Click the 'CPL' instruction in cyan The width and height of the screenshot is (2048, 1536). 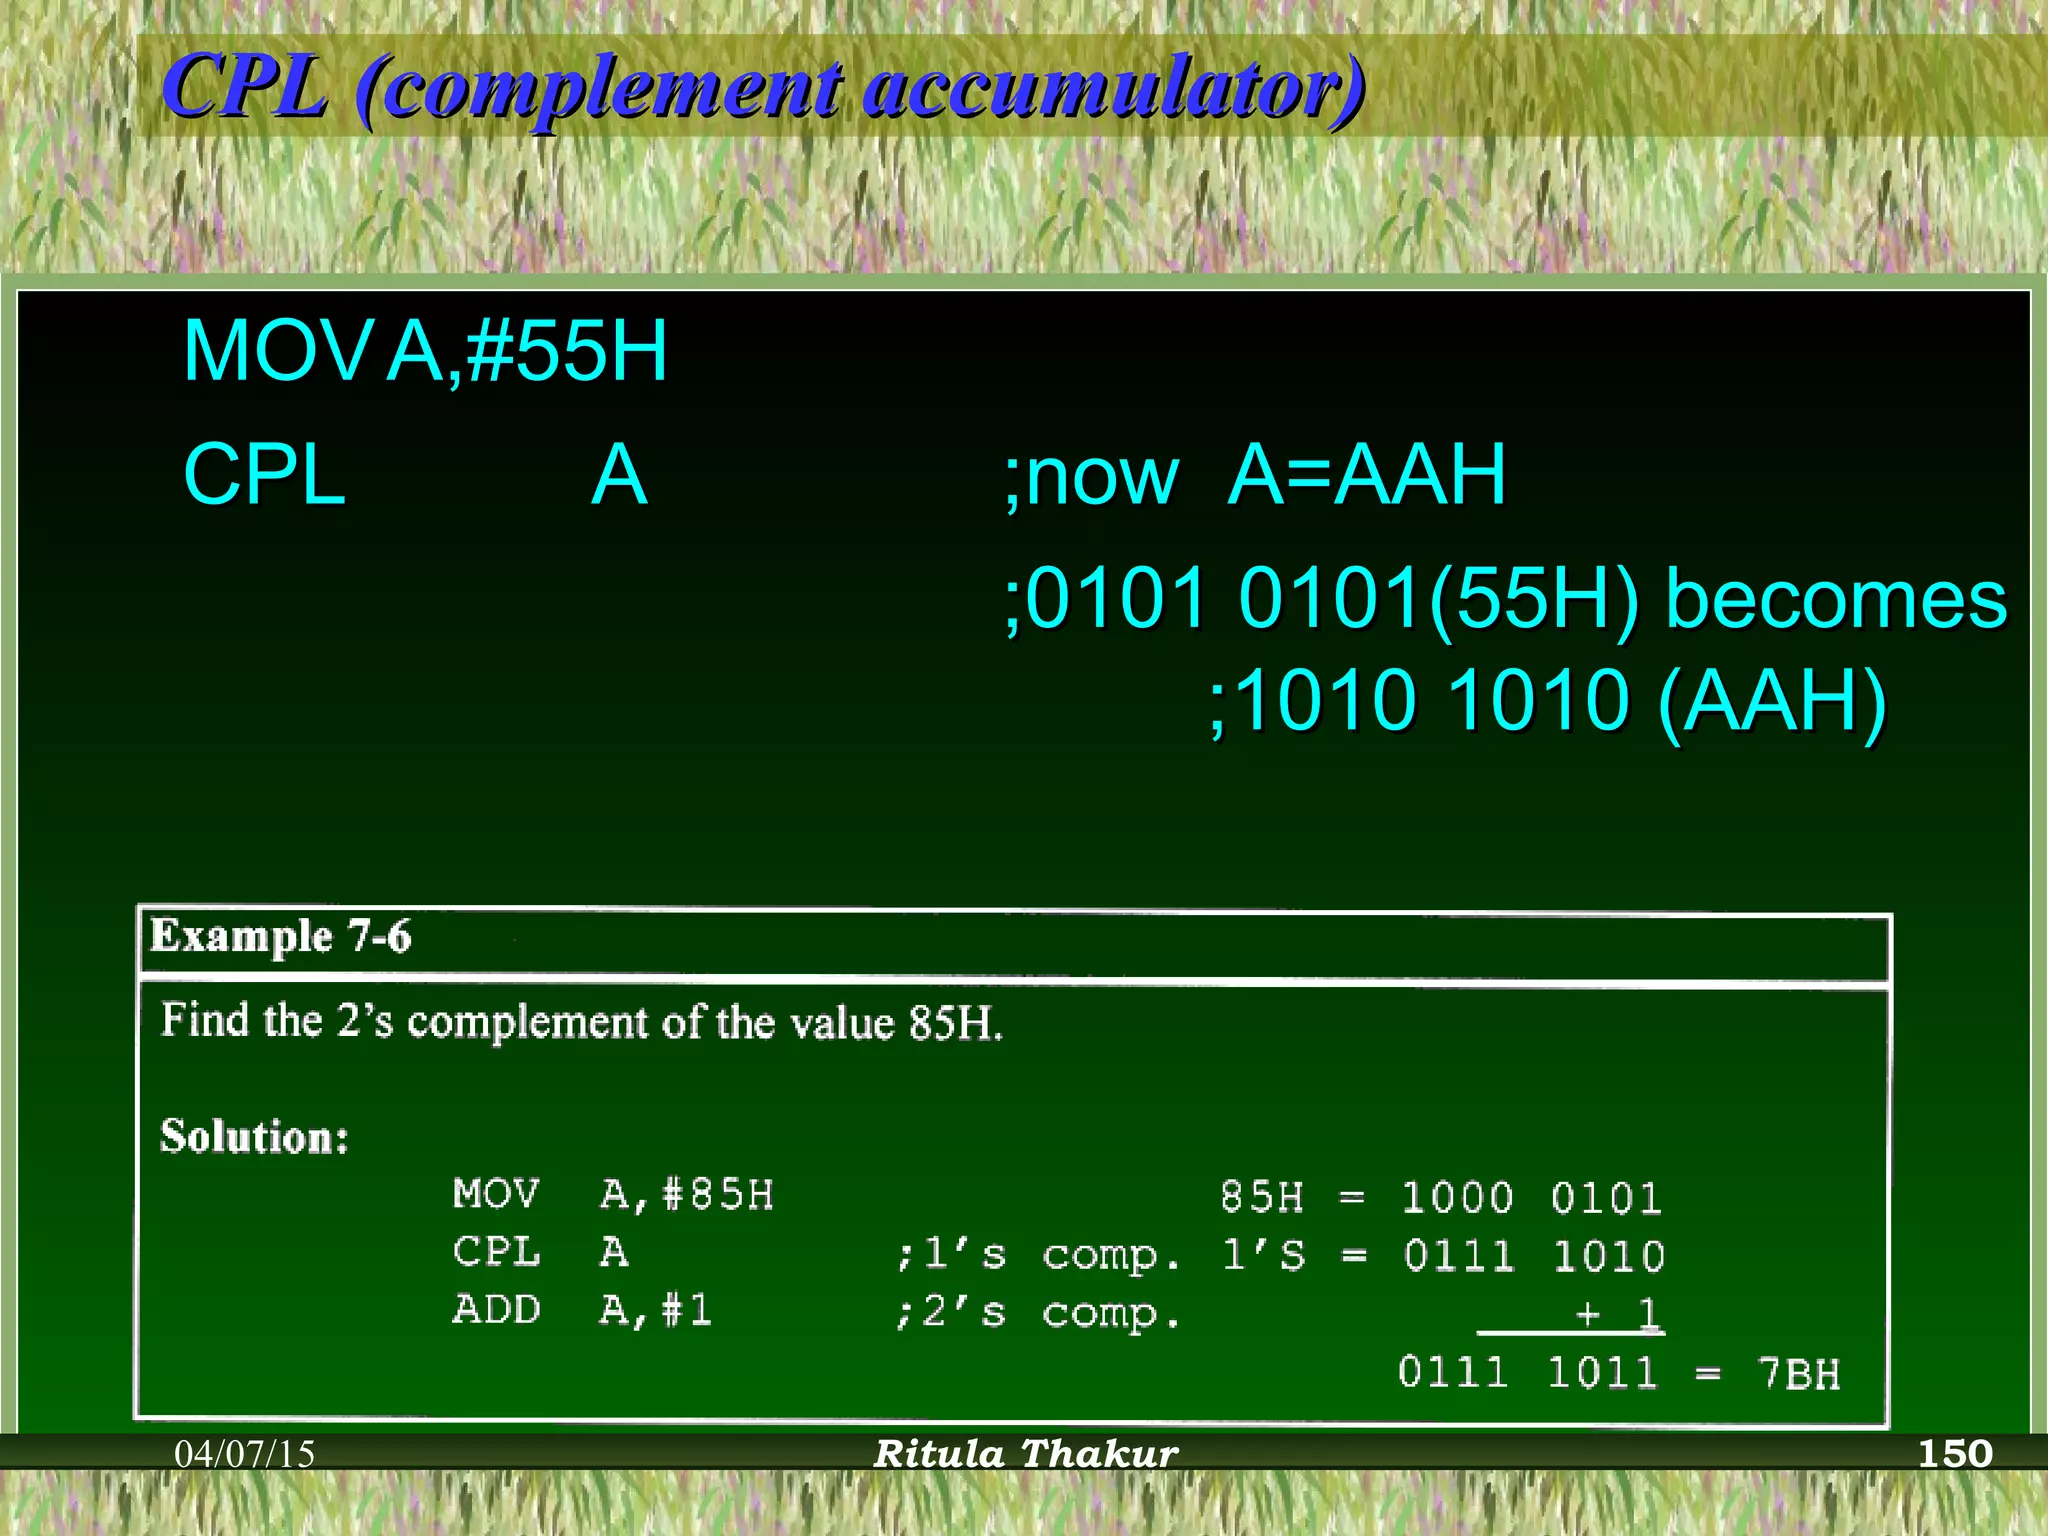265,475
